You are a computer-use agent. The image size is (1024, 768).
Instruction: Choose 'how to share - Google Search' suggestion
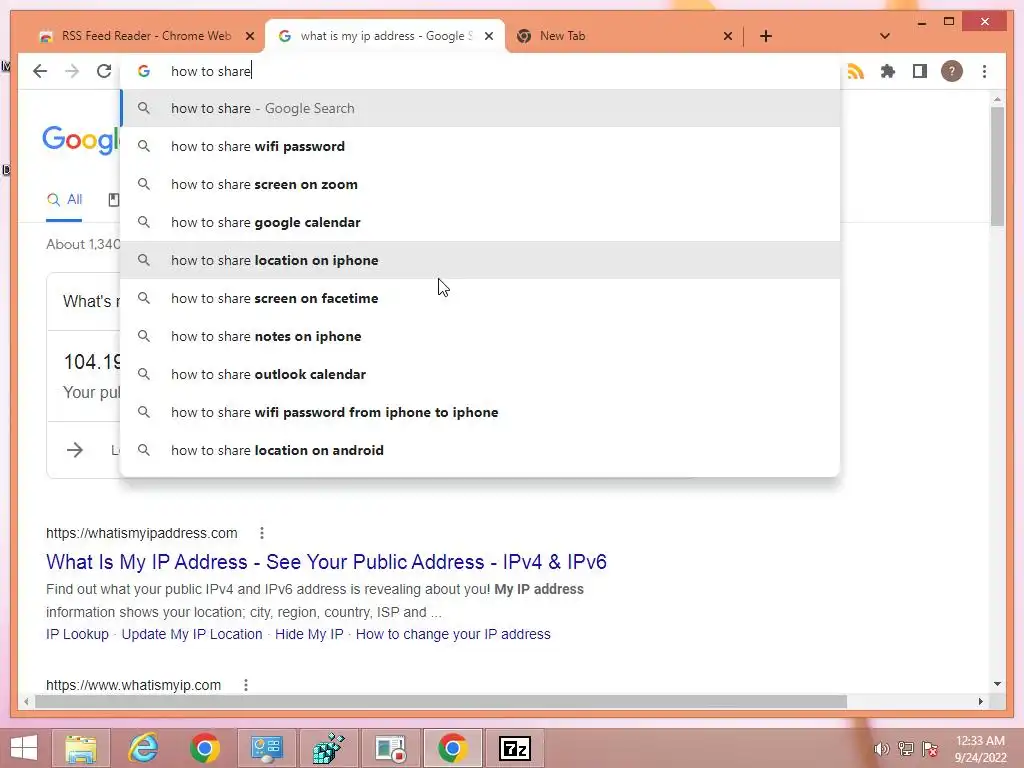click(x=480, y=108)
